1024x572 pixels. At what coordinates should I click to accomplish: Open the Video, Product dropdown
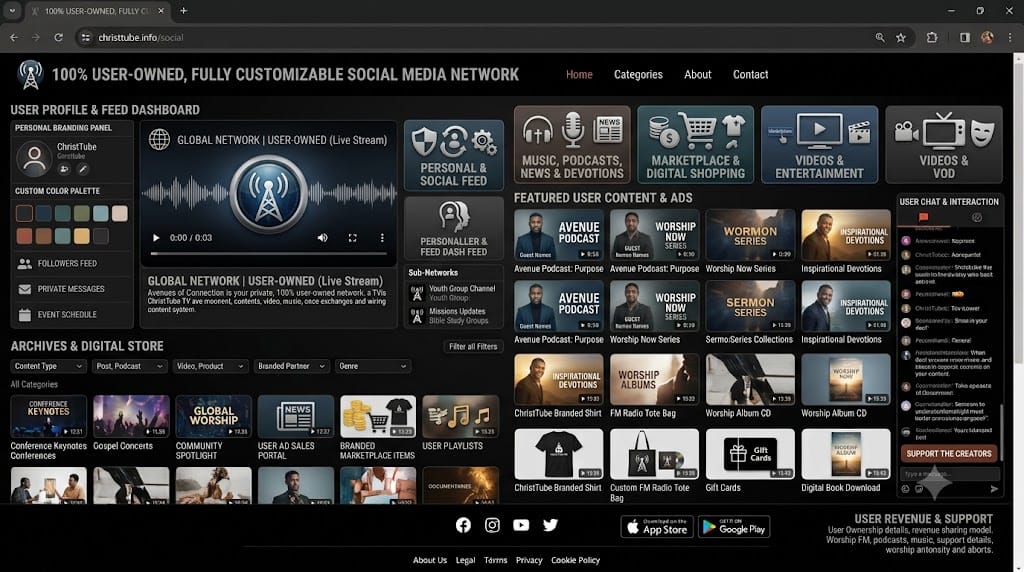point(210,366)
